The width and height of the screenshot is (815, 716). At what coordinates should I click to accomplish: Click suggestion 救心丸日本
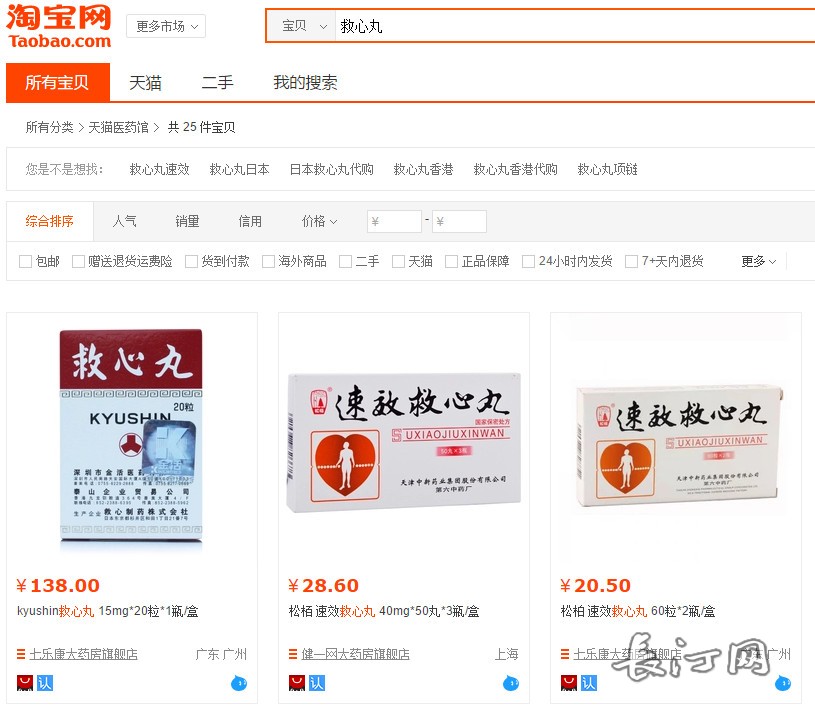point(240,169)
